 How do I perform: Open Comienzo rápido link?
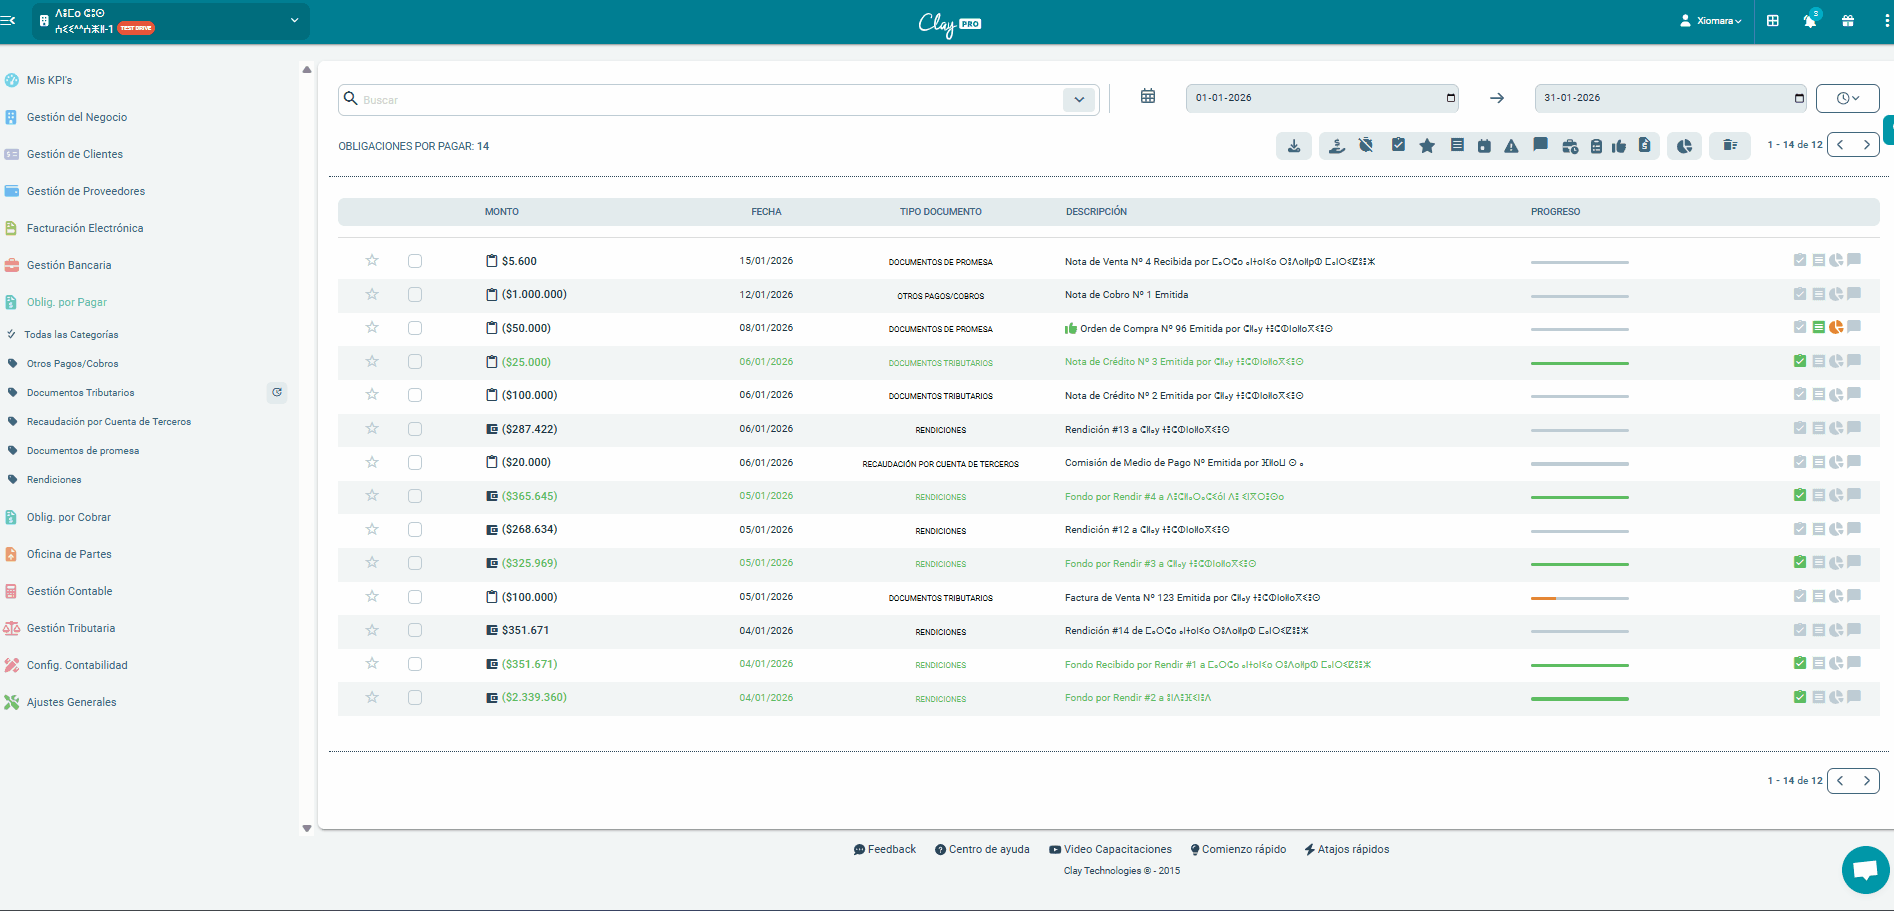pos(1238,849)
